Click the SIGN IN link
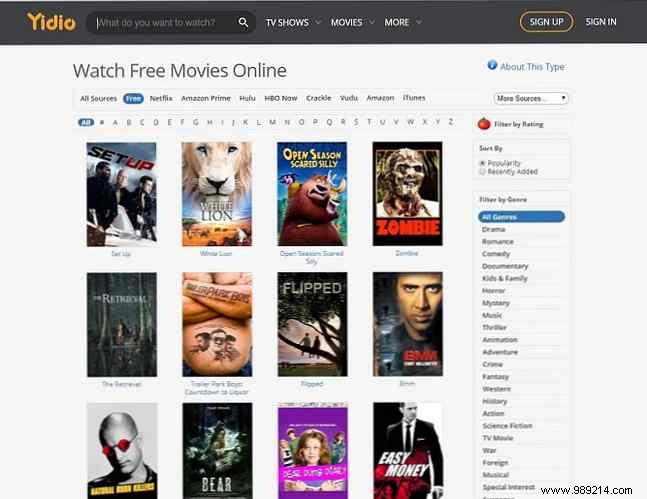The height and width of the screenshot is (499, 647). click(x=601, y=21)
